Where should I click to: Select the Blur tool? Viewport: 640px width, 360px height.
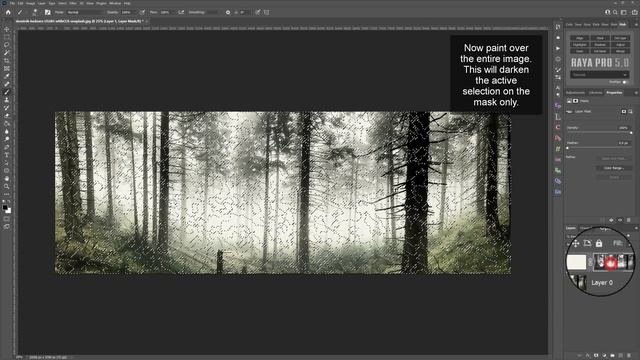click(x=7, y=131)
